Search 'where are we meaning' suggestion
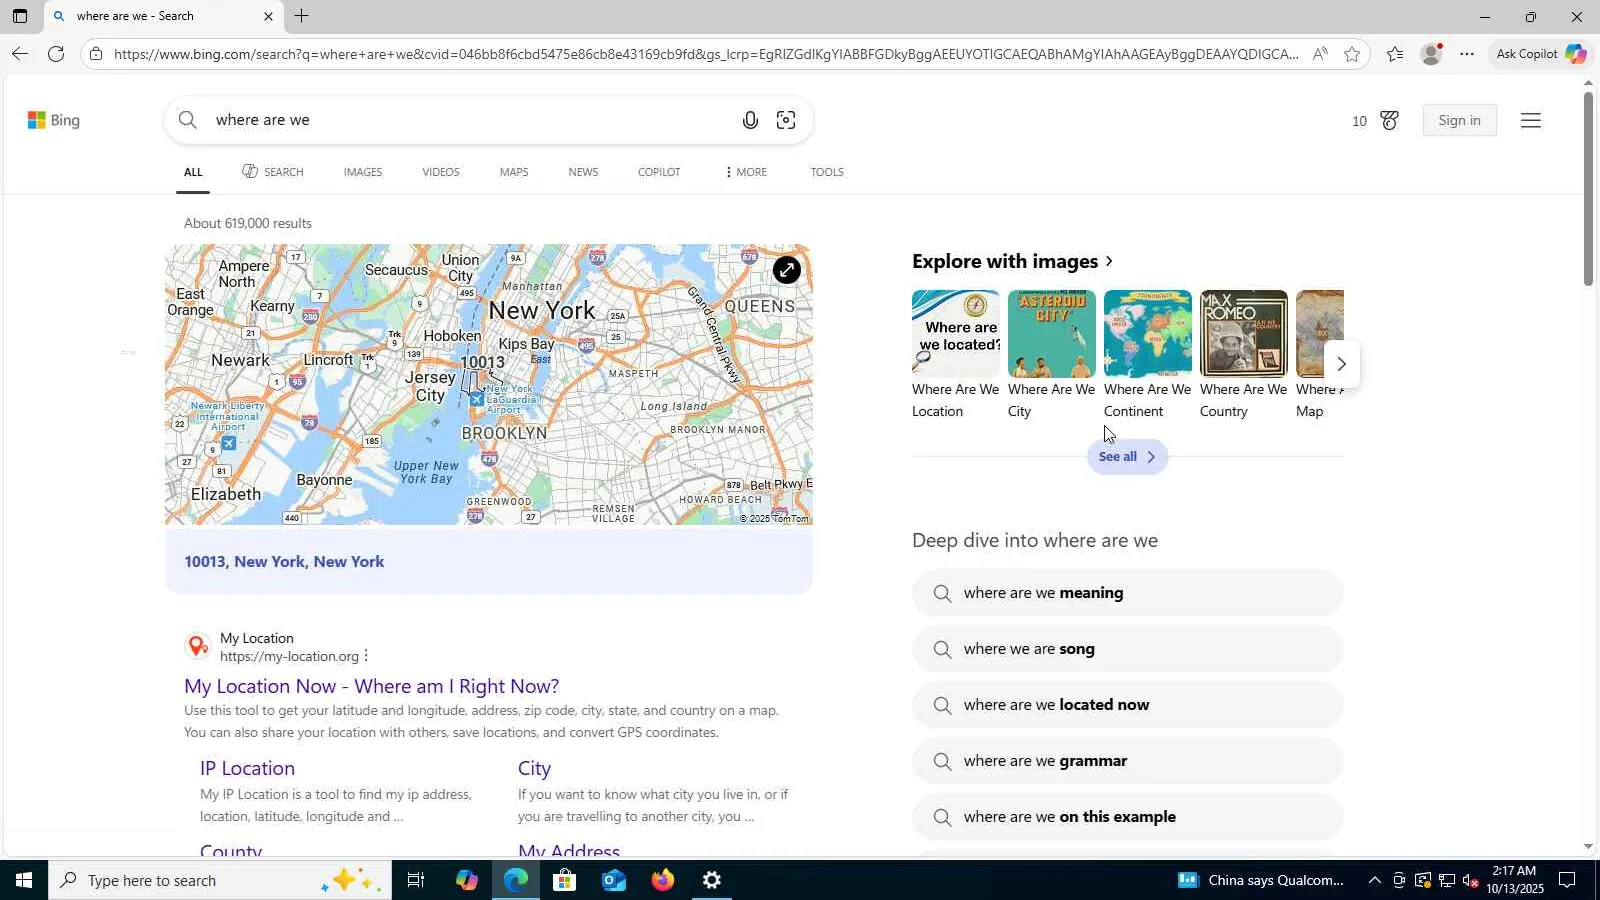1600x900 pixels. 1127,593
